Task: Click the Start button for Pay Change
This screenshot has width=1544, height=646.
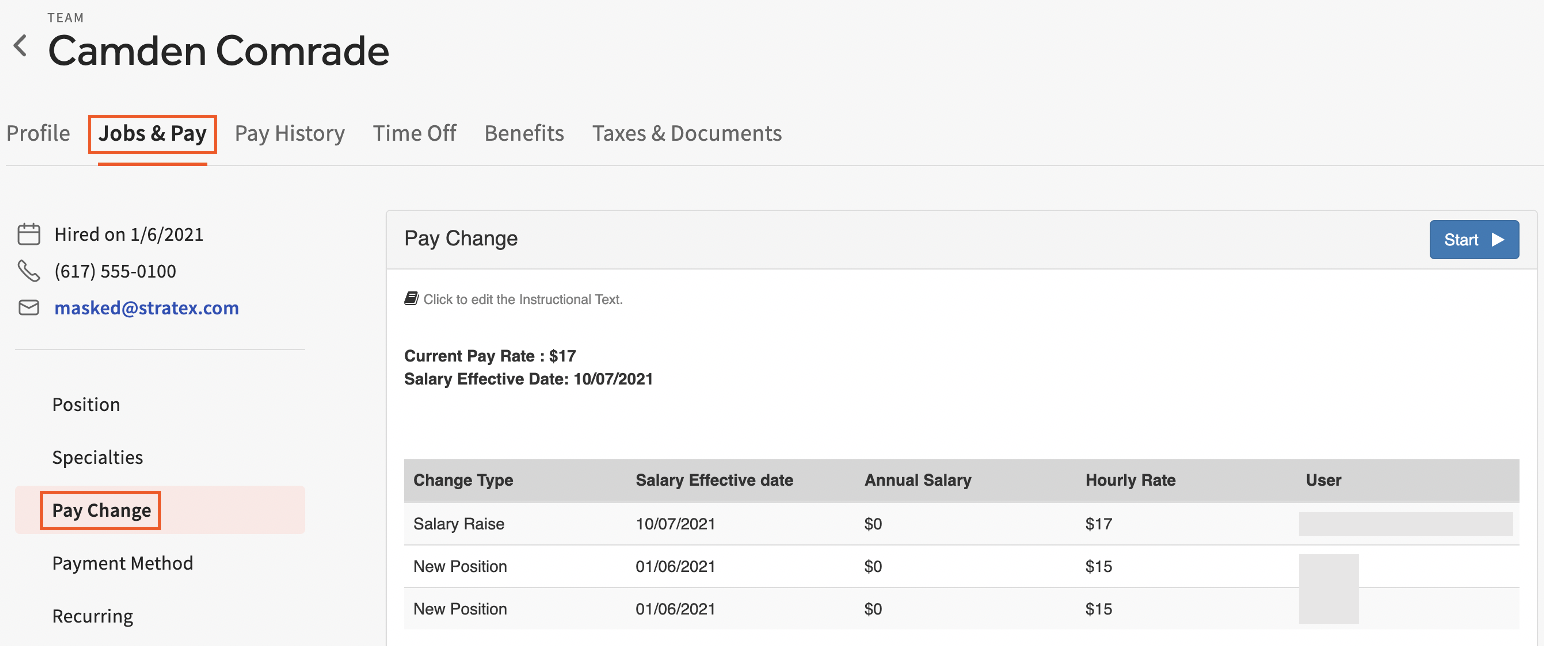Action: coord(1473,239)
